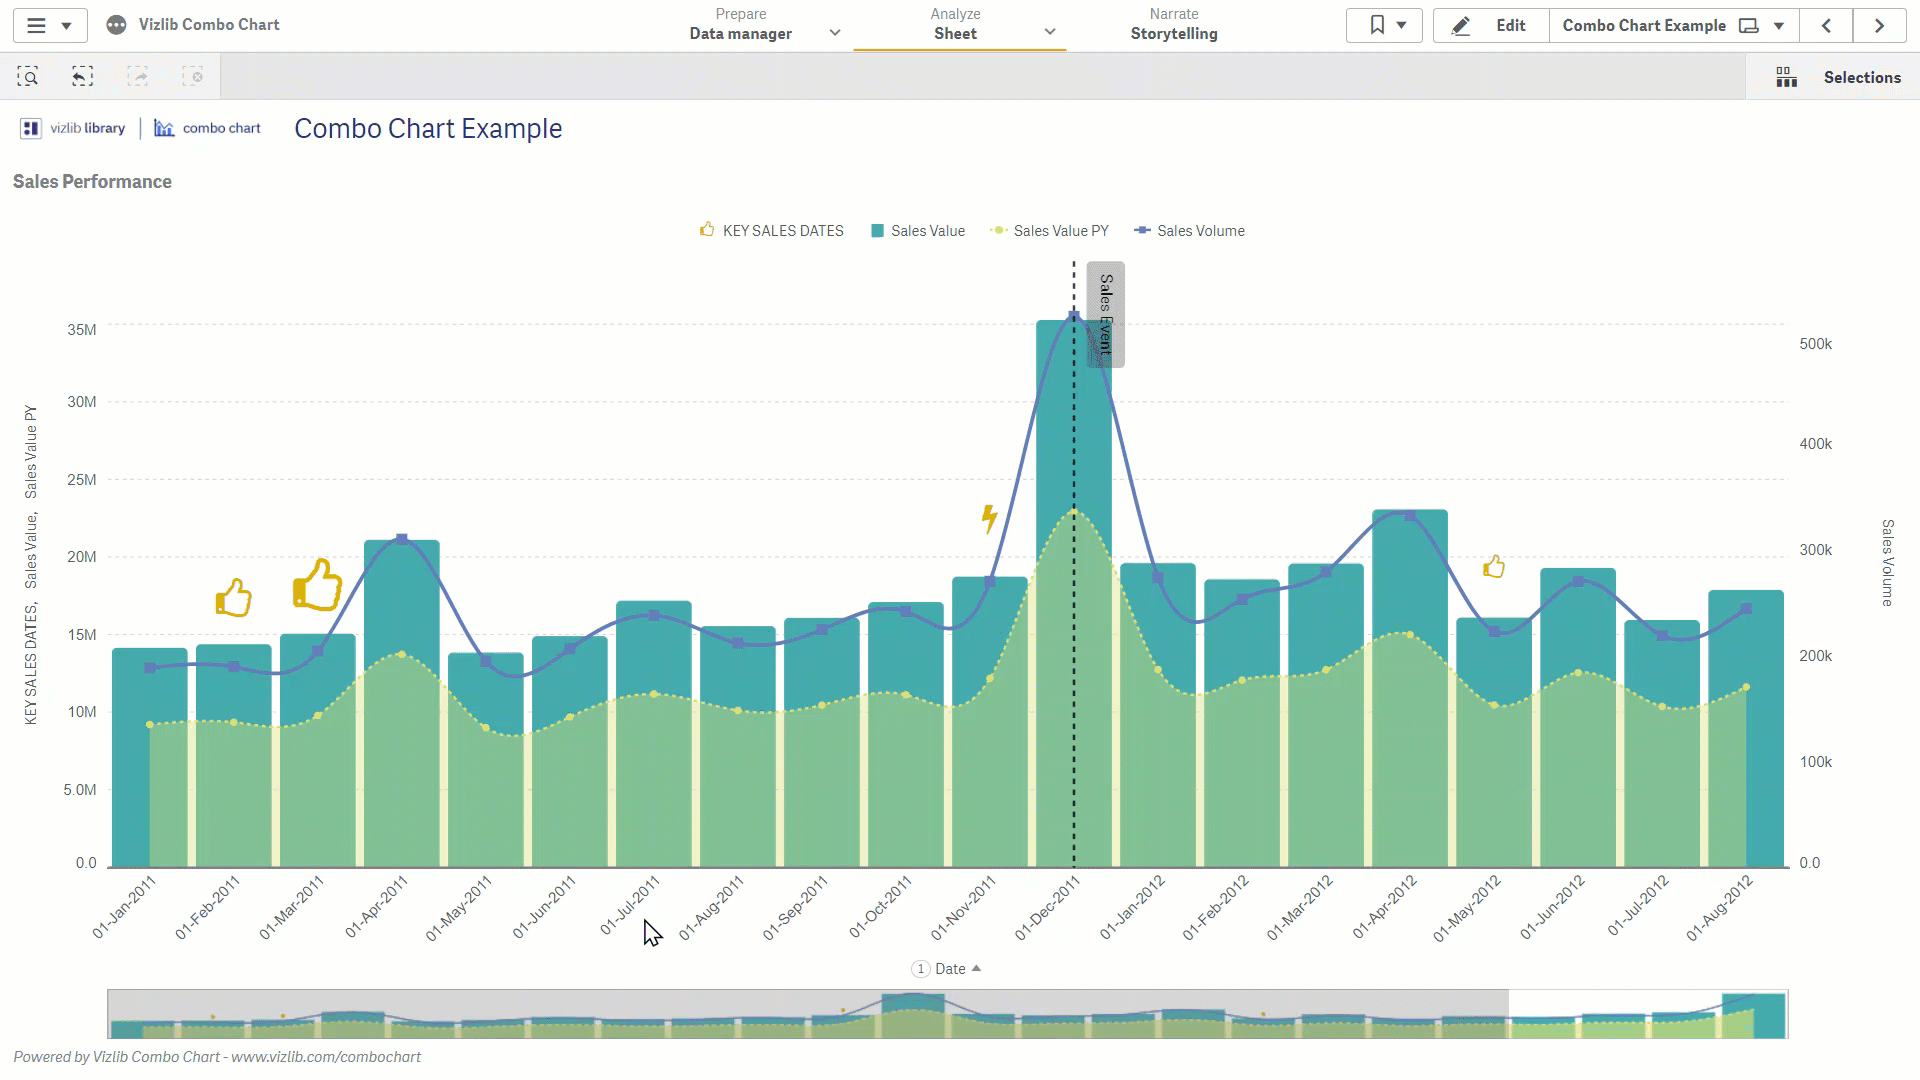Open the hamburger navigation menu

pyautogui.click(x=50, y=25)
